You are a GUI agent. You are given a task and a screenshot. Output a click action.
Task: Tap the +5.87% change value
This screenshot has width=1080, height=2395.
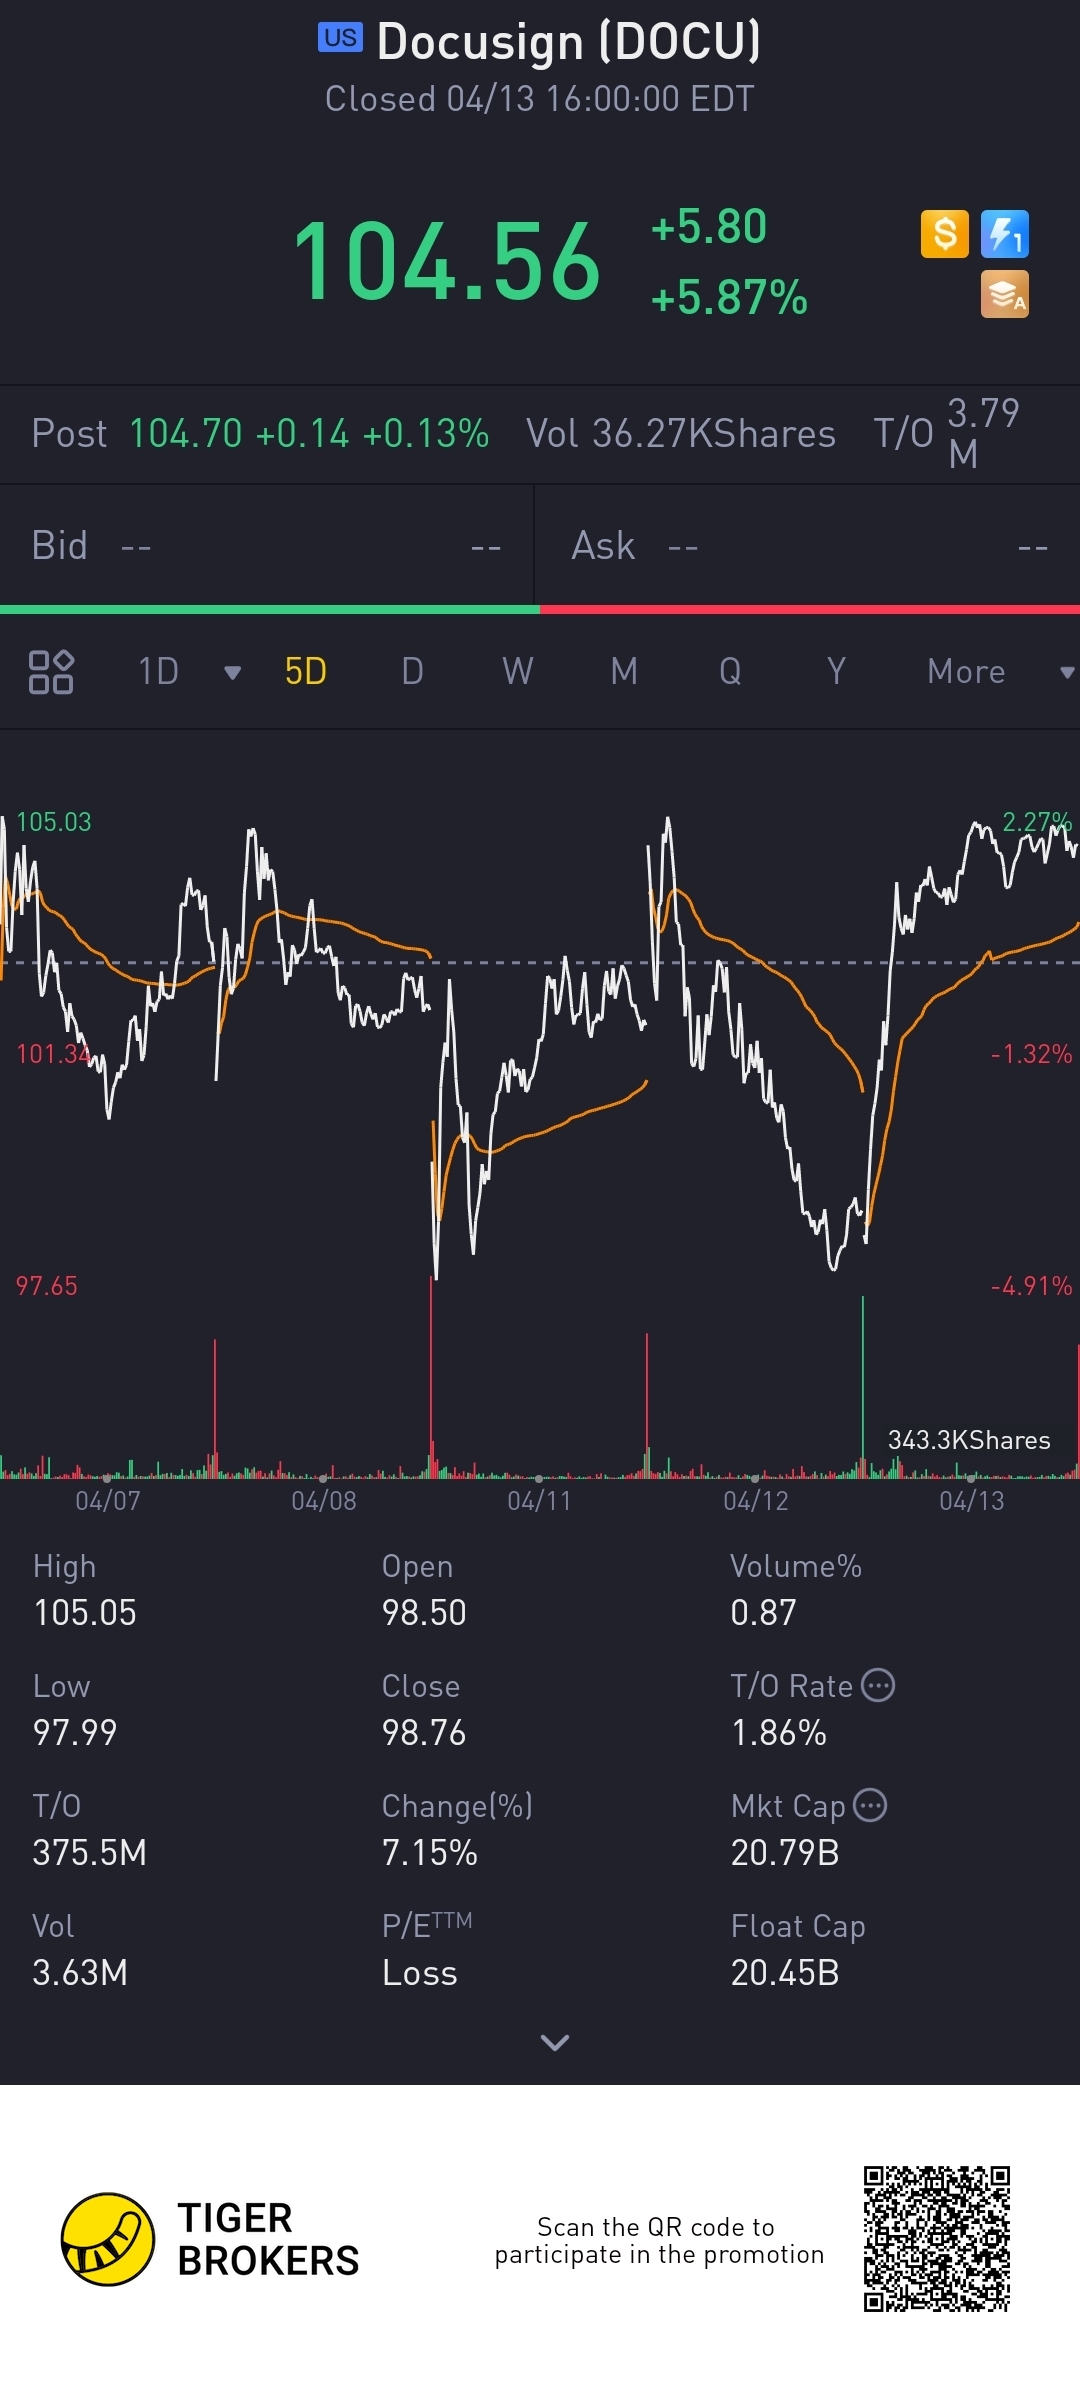pos(729,297)
